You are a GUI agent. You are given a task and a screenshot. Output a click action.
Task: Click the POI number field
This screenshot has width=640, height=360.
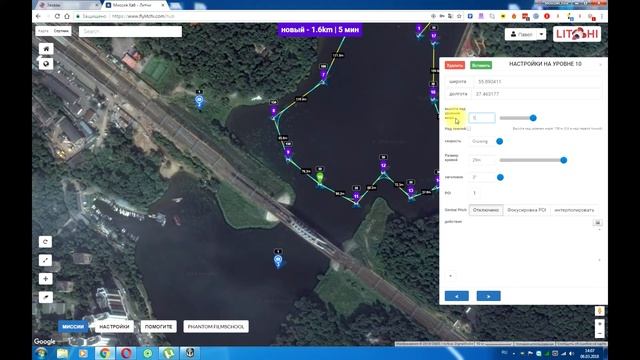coord(475,193)
